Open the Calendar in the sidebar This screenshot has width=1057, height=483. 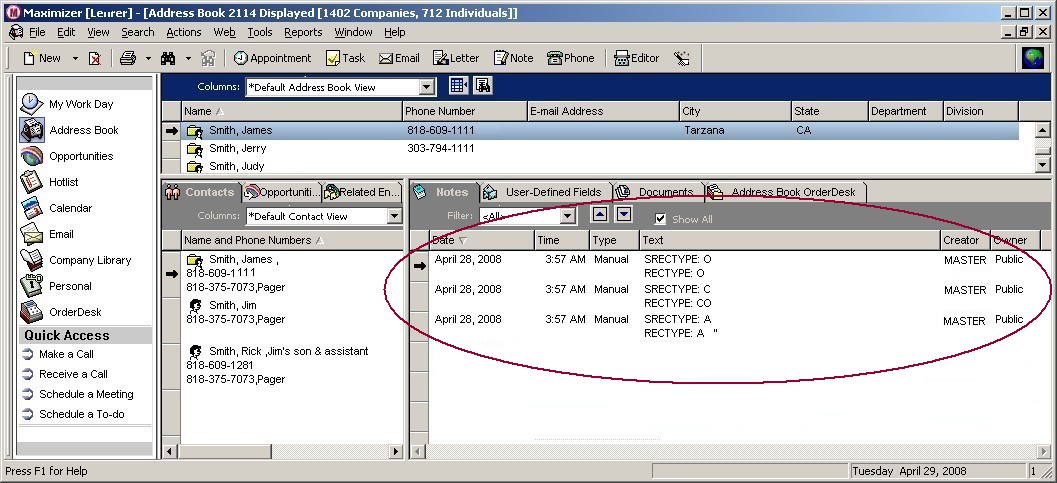click(56, 208)
